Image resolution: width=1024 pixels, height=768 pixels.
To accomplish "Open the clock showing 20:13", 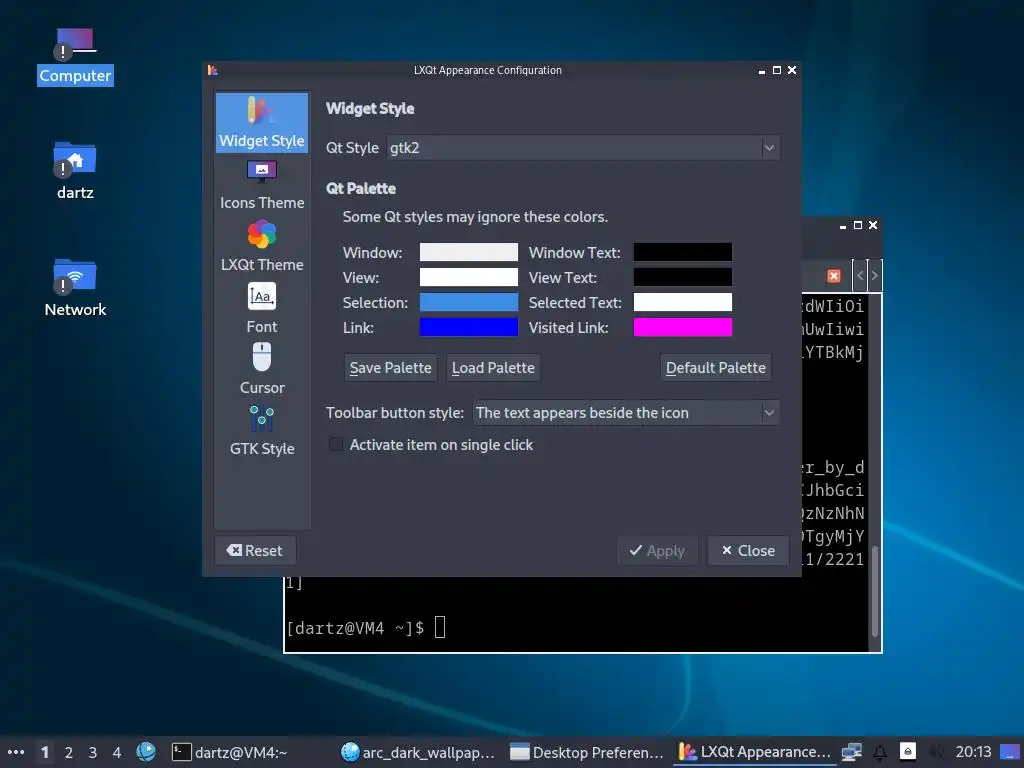I will pos(973,752).
